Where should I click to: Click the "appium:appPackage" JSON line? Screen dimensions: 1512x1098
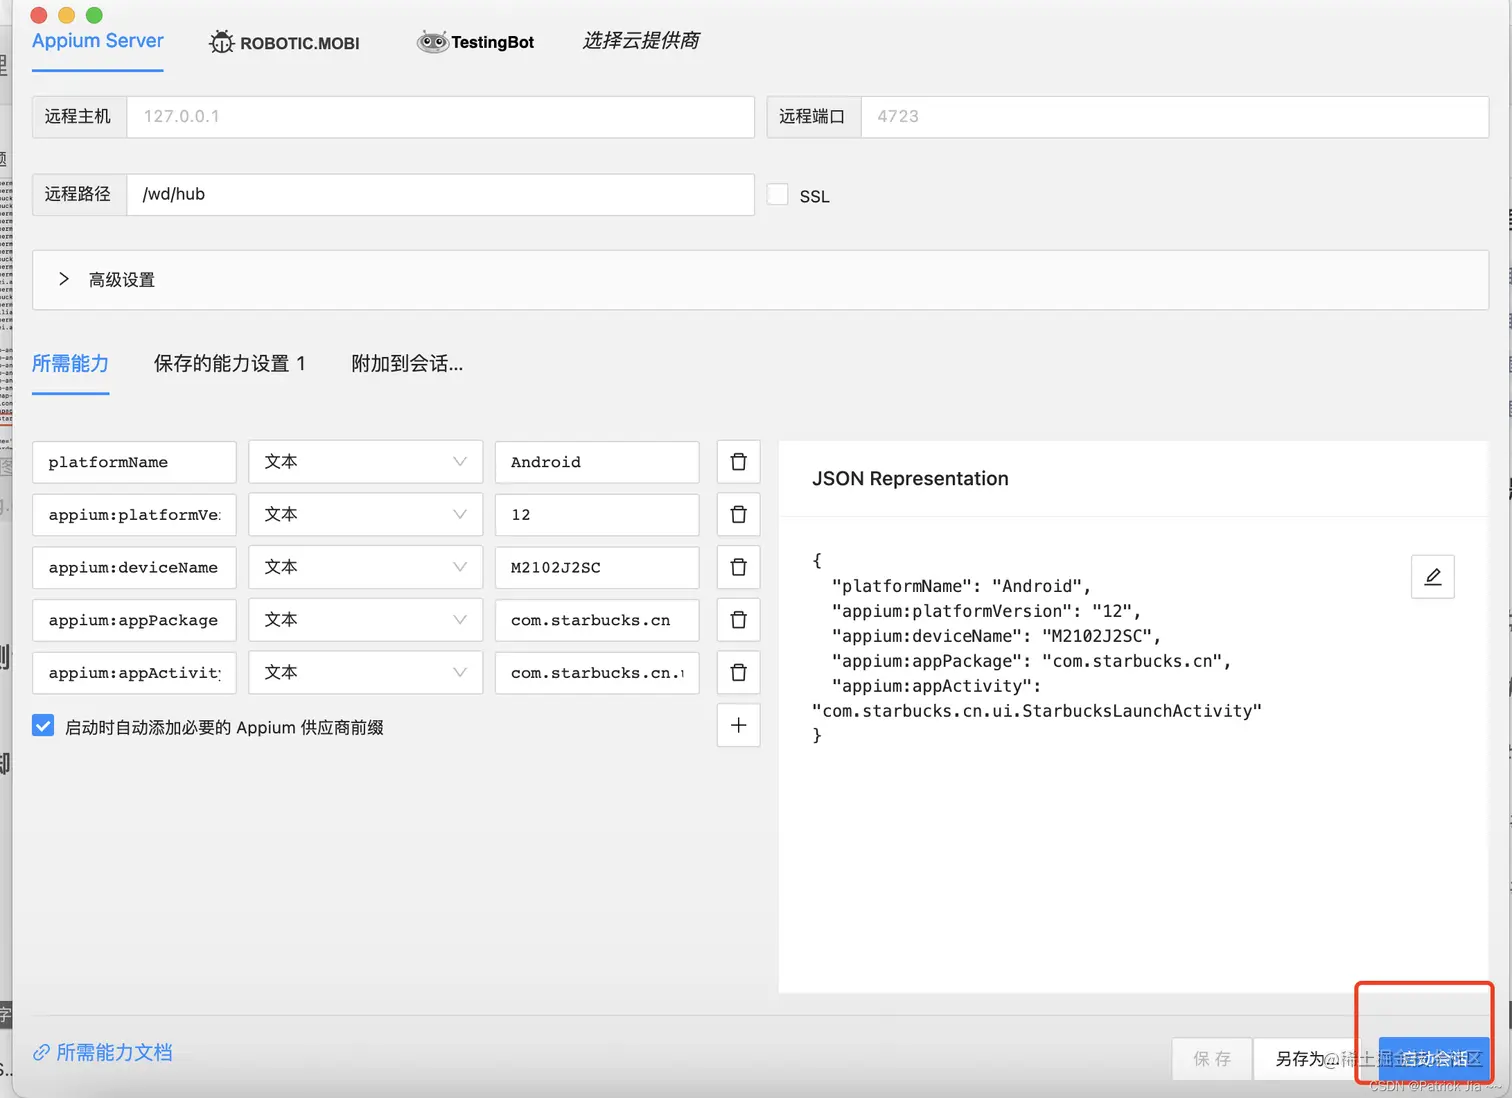click(1031, 661)
